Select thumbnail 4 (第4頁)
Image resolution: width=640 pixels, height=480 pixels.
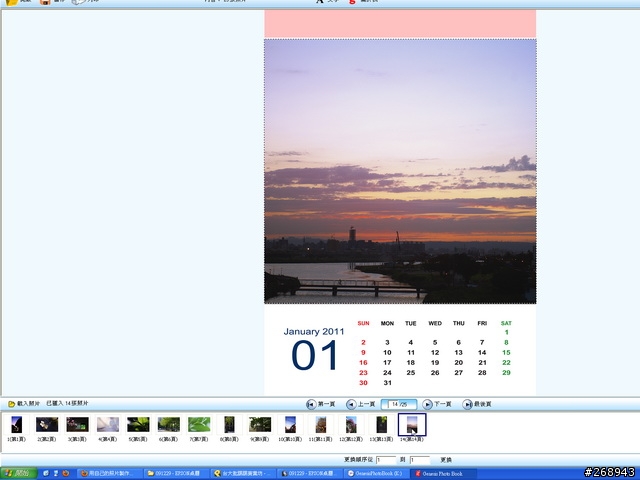[x=108, y=424]
